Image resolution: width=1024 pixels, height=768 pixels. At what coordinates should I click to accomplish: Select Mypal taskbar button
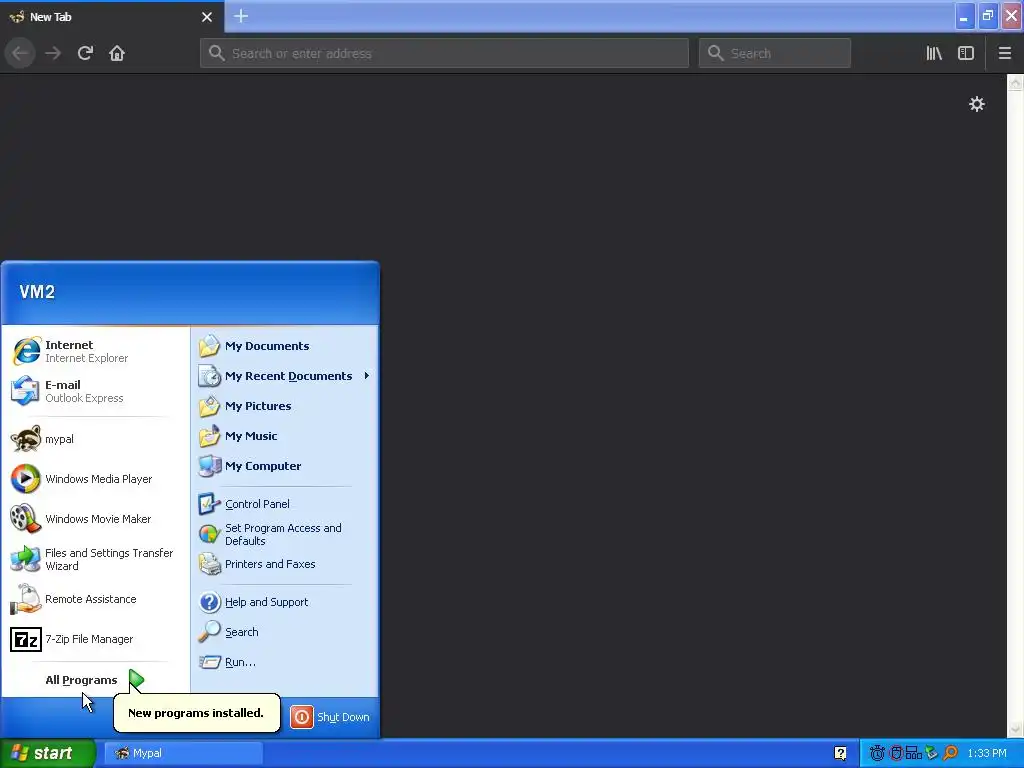pyautogui.click(x=183, y=753)
